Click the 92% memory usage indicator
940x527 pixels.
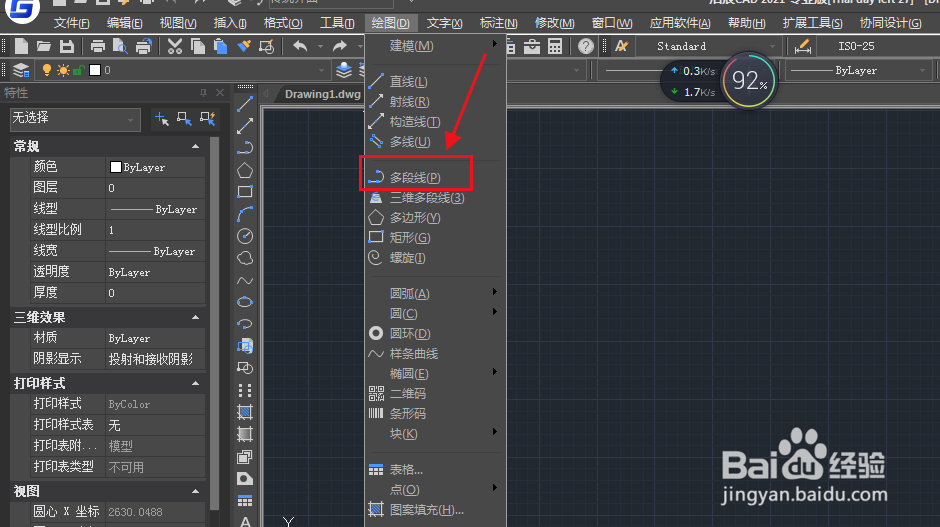click(x=749, y=81)
